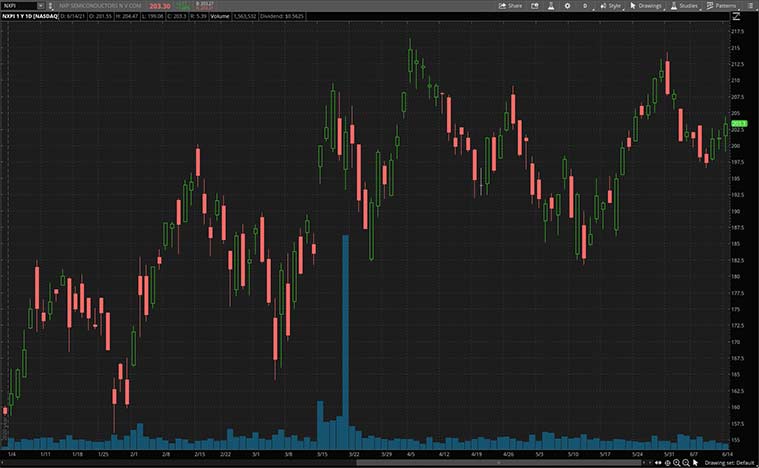Screen dimensions: 759x468
Task: Click the zoom out magnifier icon
Action: pyautogui.click(x=685, y=462)
